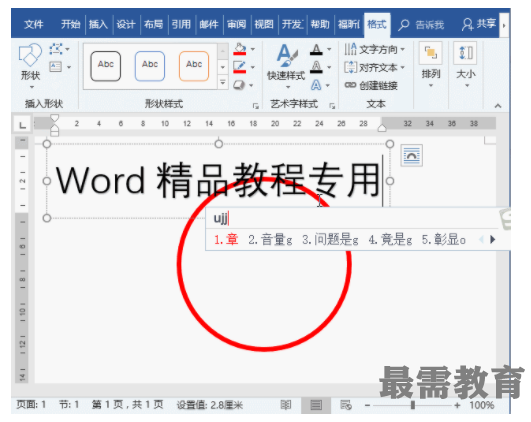Open the Shape Effects dropdown arrow
Viewport: 531px width, 422px height.
[x=251, y=85]
